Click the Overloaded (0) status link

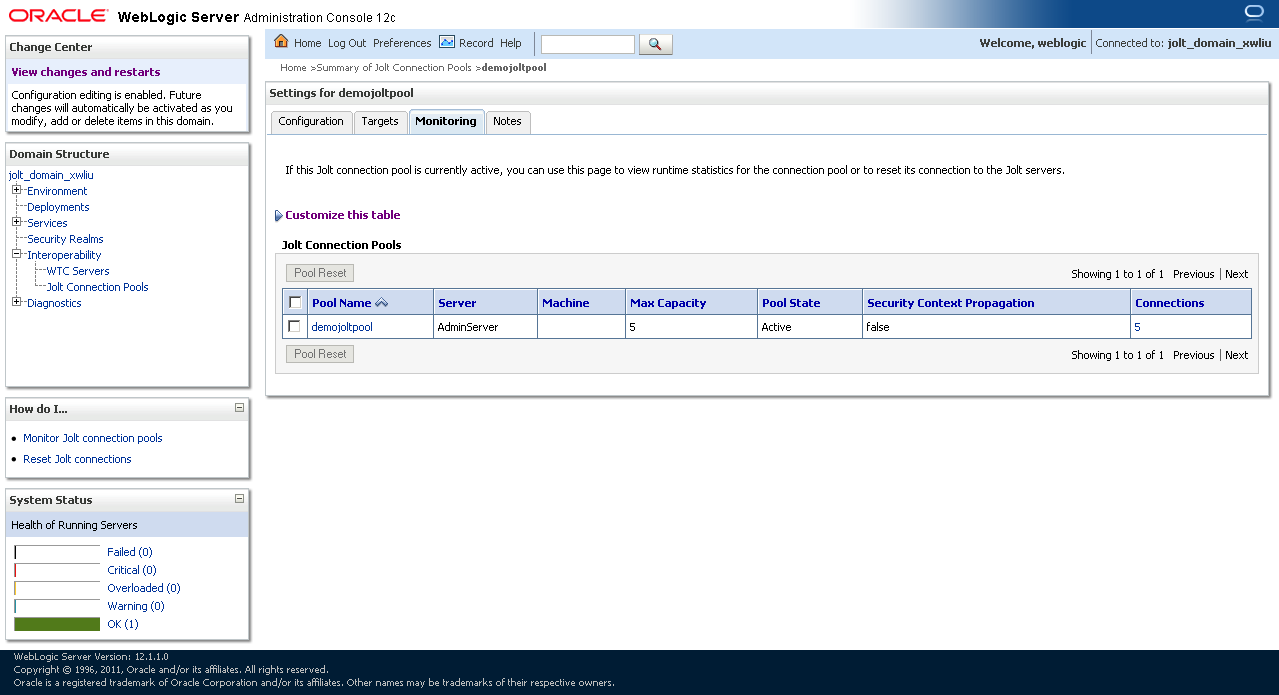tap(144, 588)
